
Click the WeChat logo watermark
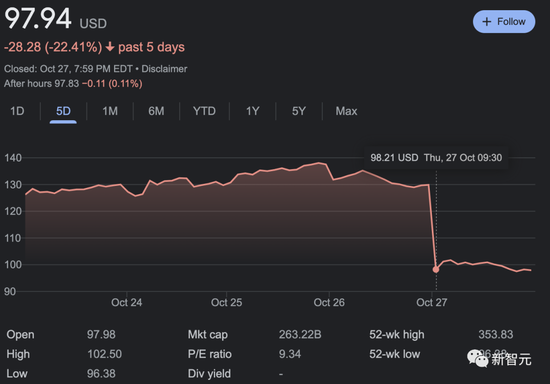coord(477,358)
